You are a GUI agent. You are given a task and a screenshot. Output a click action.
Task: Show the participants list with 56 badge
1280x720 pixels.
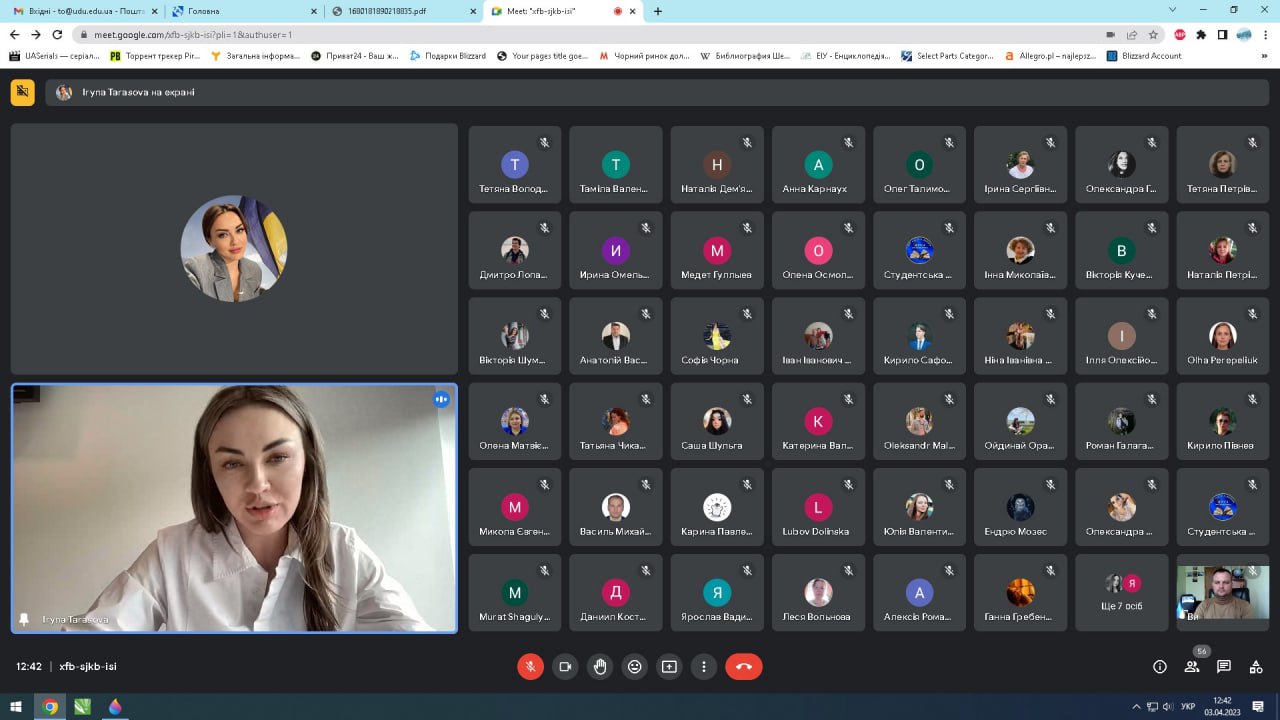1192,667
